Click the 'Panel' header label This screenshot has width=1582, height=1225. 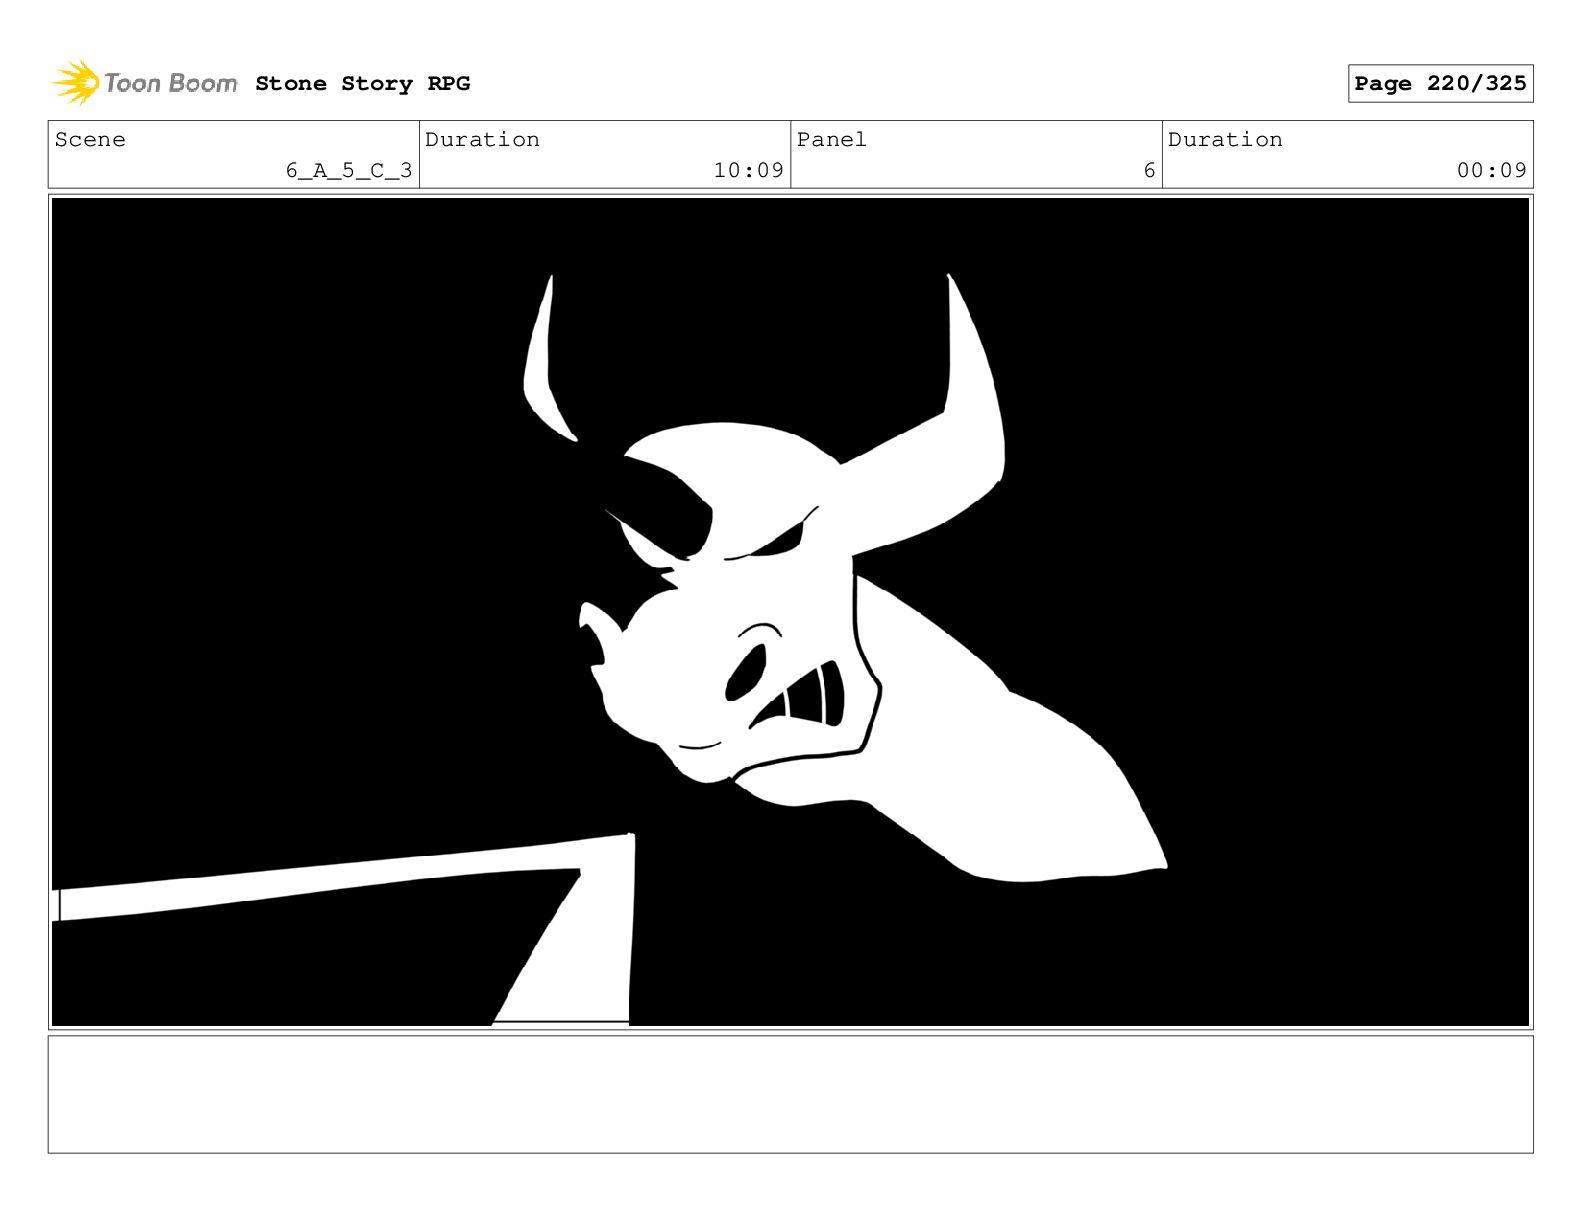[831, 139]
